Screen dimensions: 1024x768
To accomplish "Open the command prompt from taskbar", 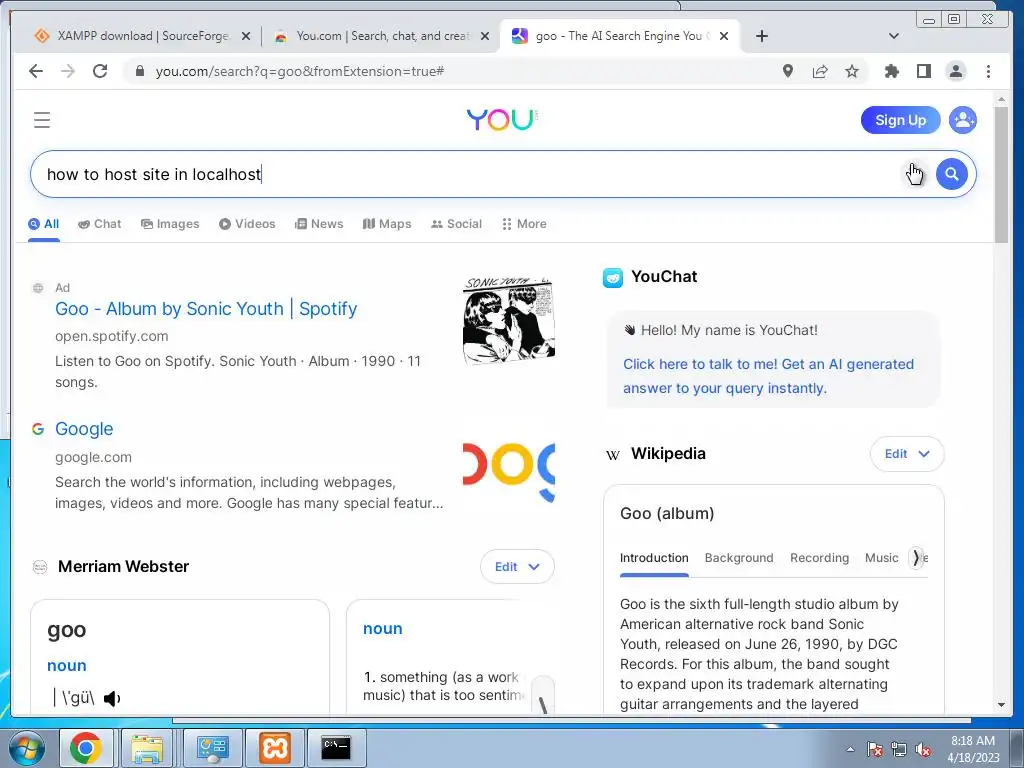I will click(336, 748).
